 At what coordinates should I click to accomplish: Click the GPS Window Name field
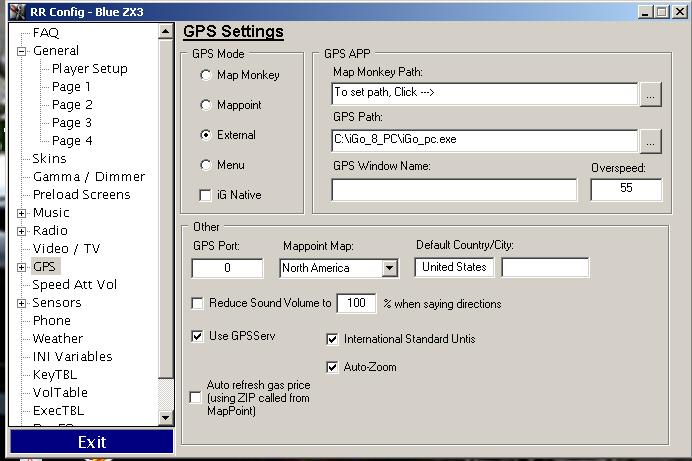point(454,190)
